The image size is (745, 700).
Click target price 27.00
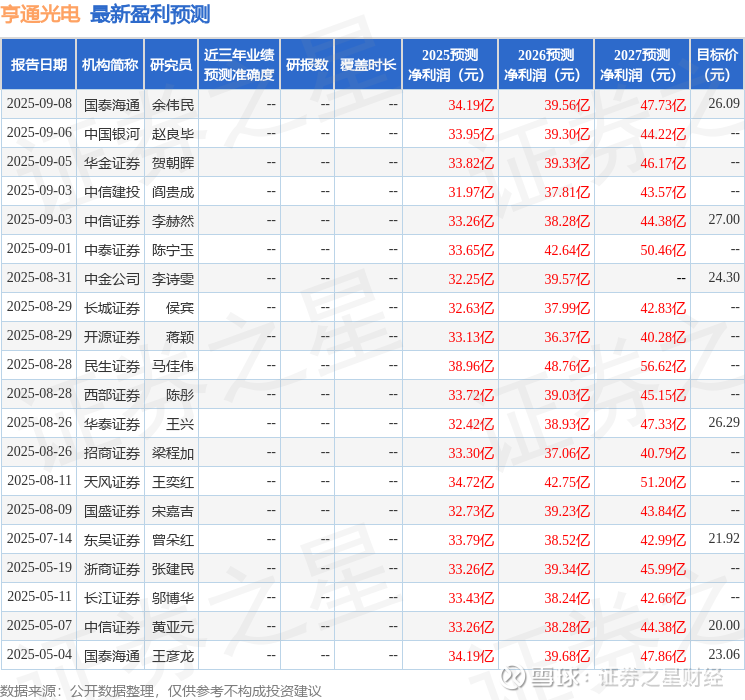pyautogui.click(x=724, y=220)
